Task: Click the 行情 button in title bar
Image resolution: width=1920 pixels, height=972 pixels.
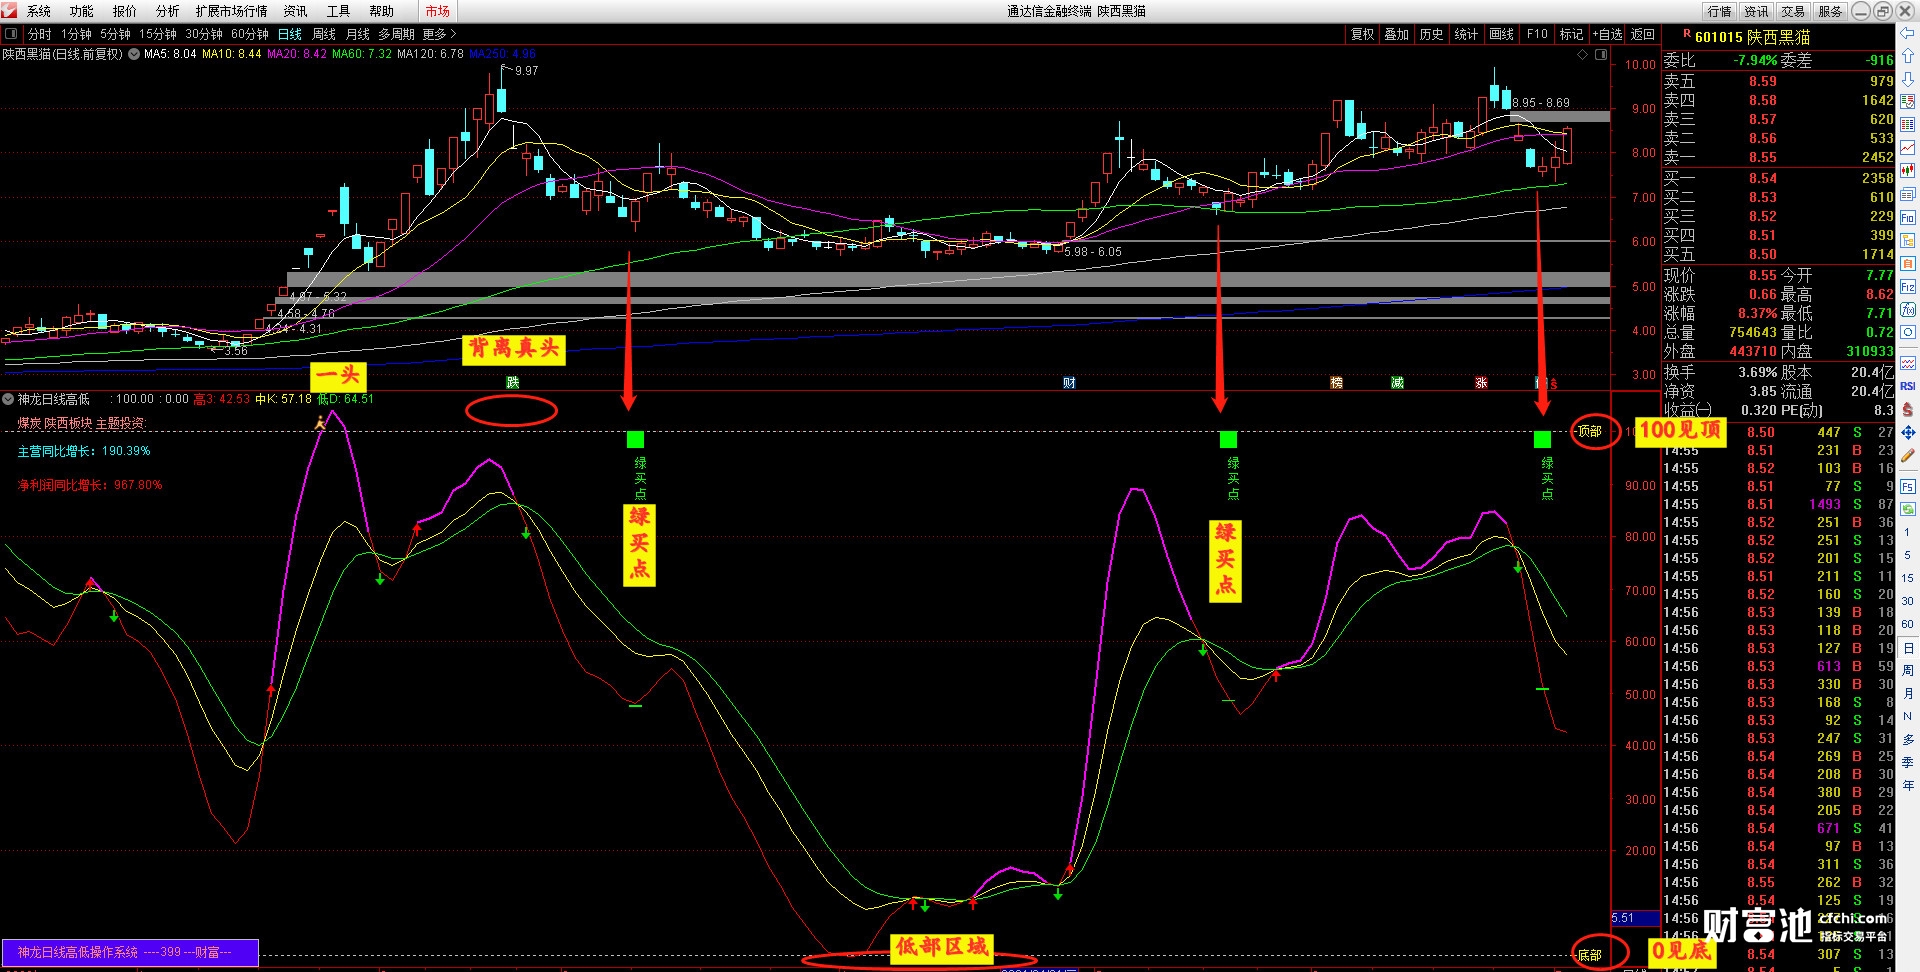Action: (1720, 11)
